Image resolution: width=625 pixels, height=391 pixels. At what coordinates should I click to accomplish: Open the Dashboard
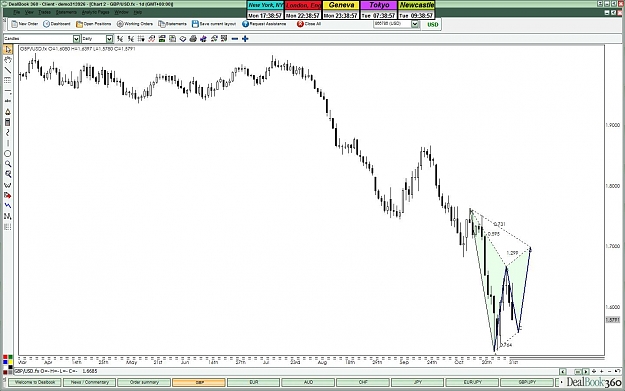pos(57,24)
